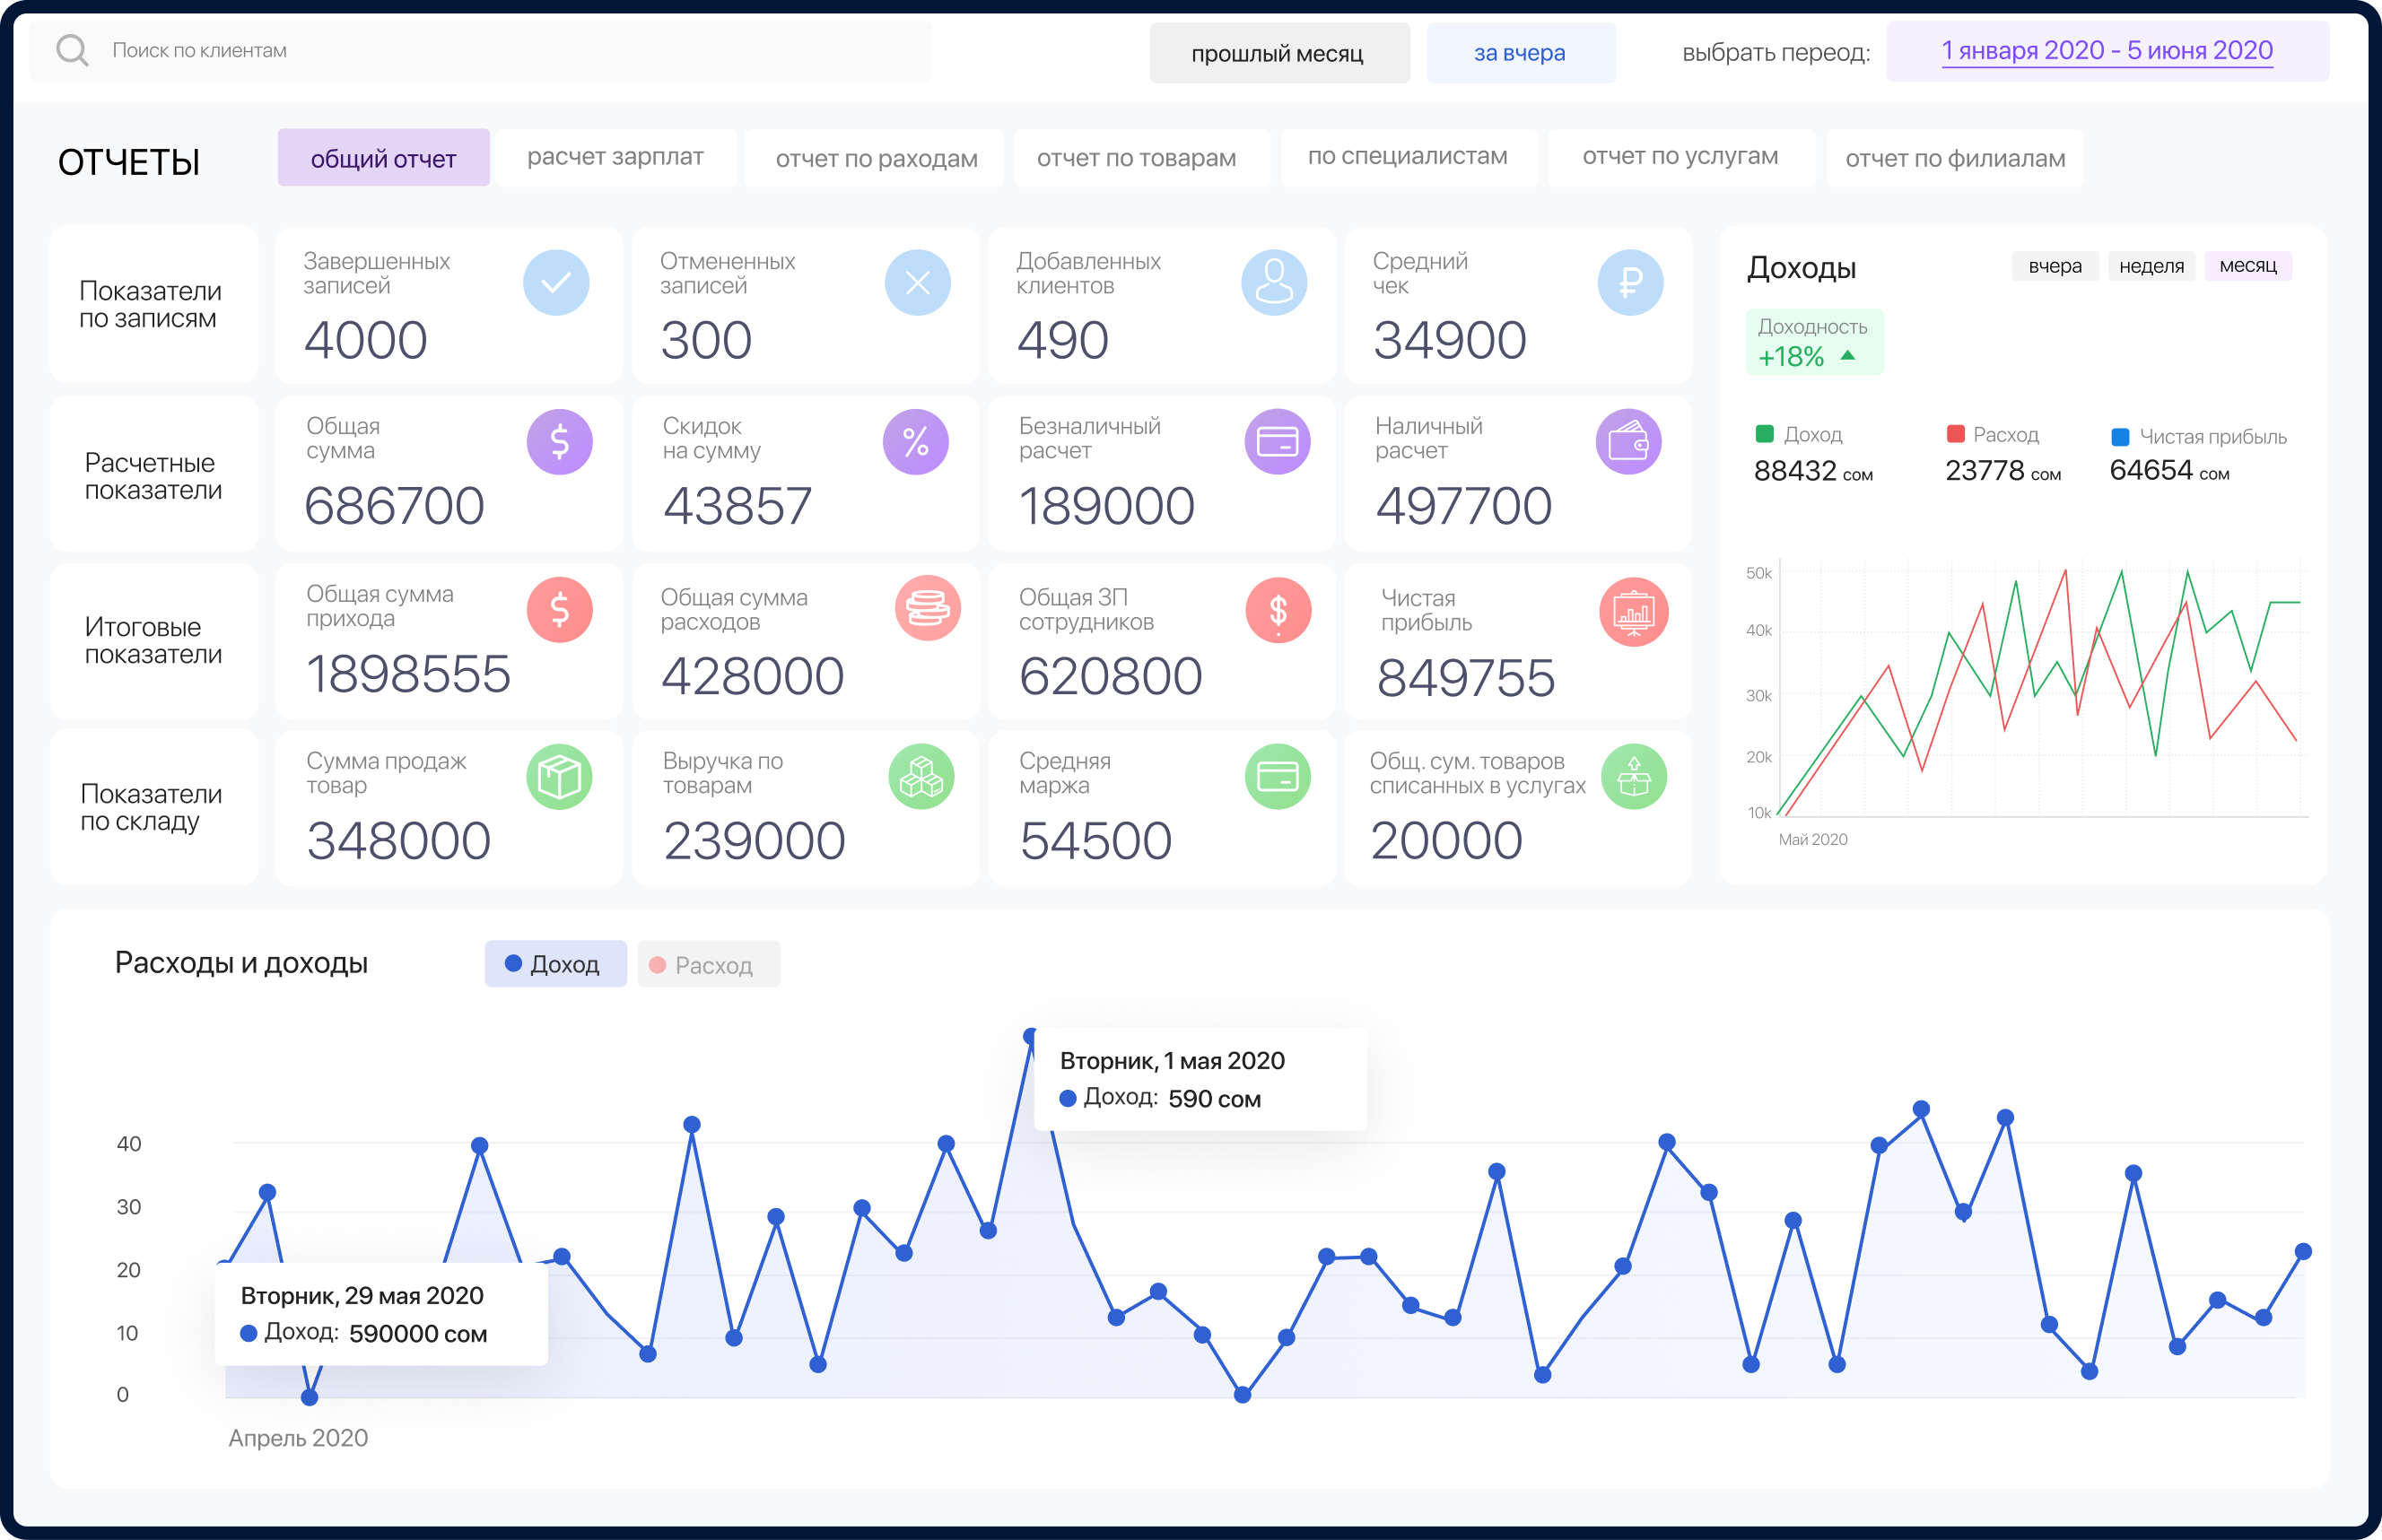The width and height of the screenshot is (2382, 1540).
Task: Click the Апрель 2020 axis label
Action: tap(298, 1438)
